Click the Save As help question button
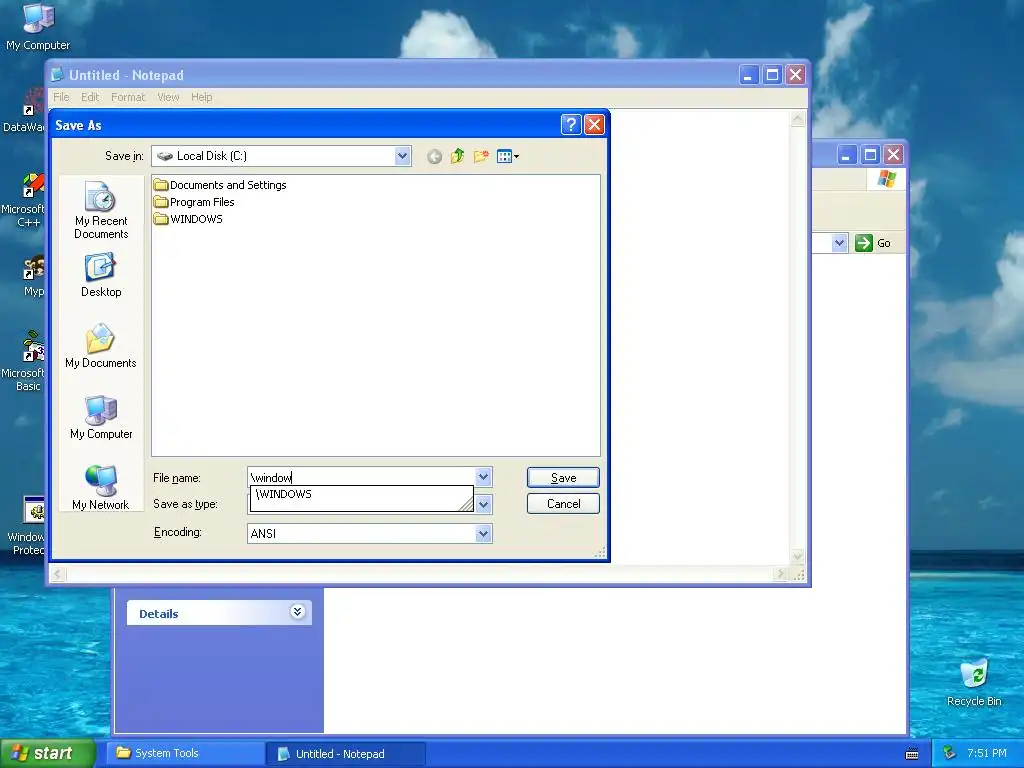Viewport: 1024px width, 768px height. [571, 125]
